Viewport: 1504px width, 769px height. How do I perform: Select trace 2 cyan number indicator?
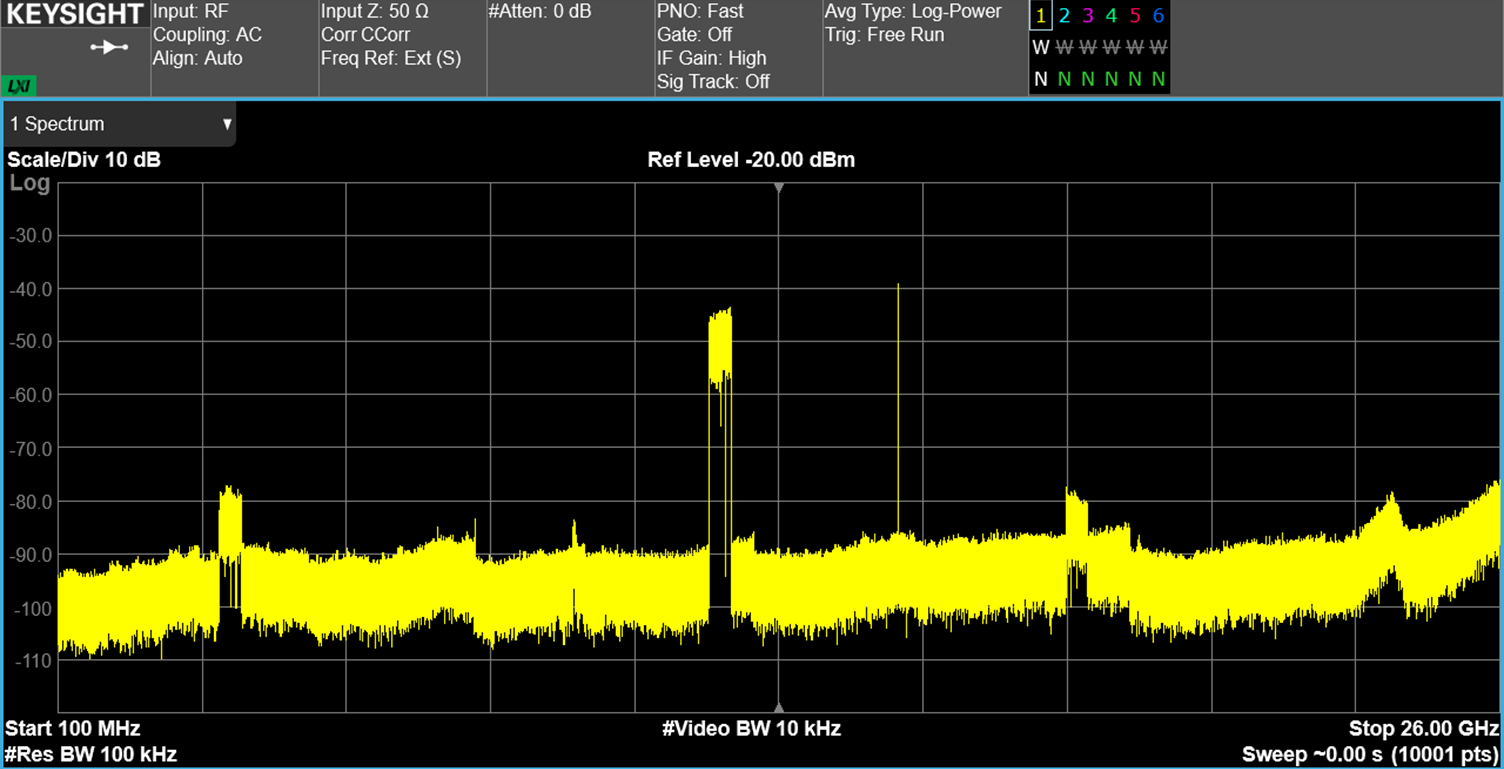point(1064,16)
